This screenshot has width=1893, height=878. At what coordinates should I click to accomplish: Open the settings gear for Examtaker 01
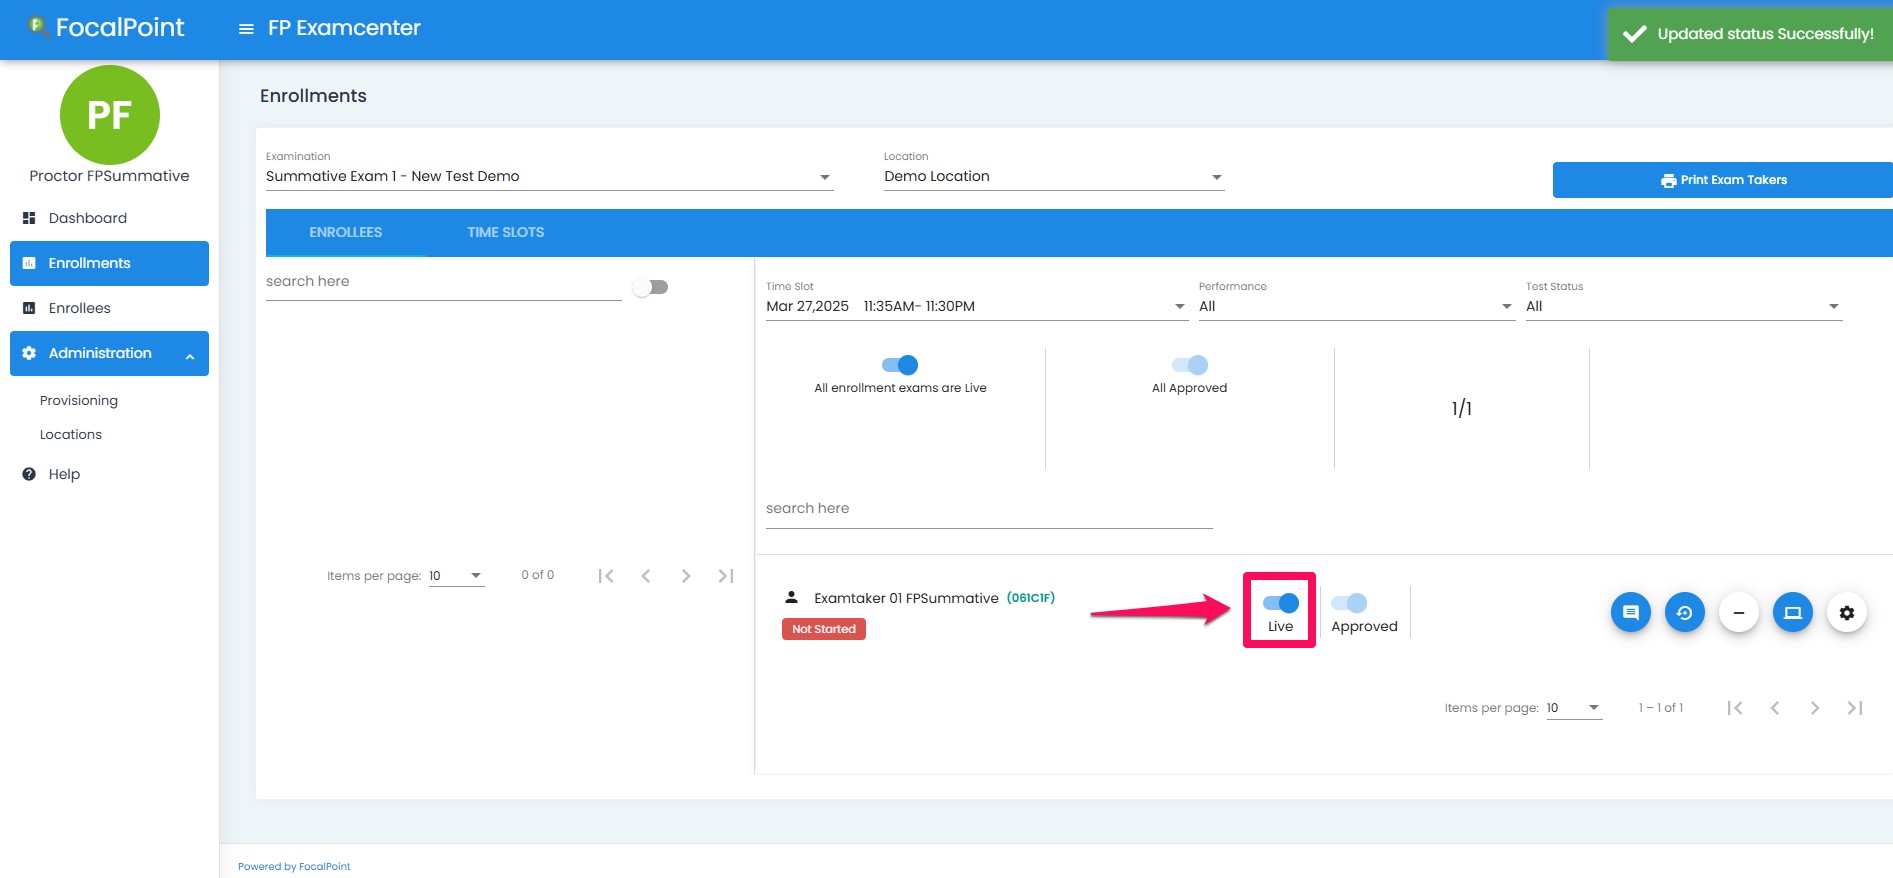click(x=1847, y=613)
